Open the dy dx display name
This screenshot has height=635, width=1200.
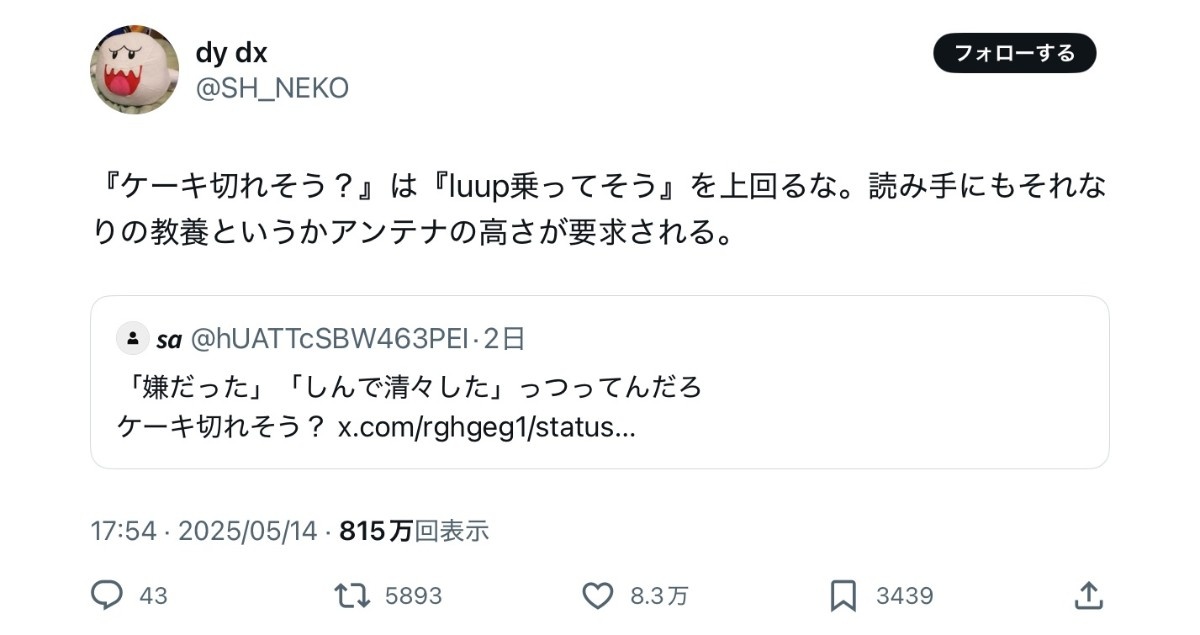point(231,52)
